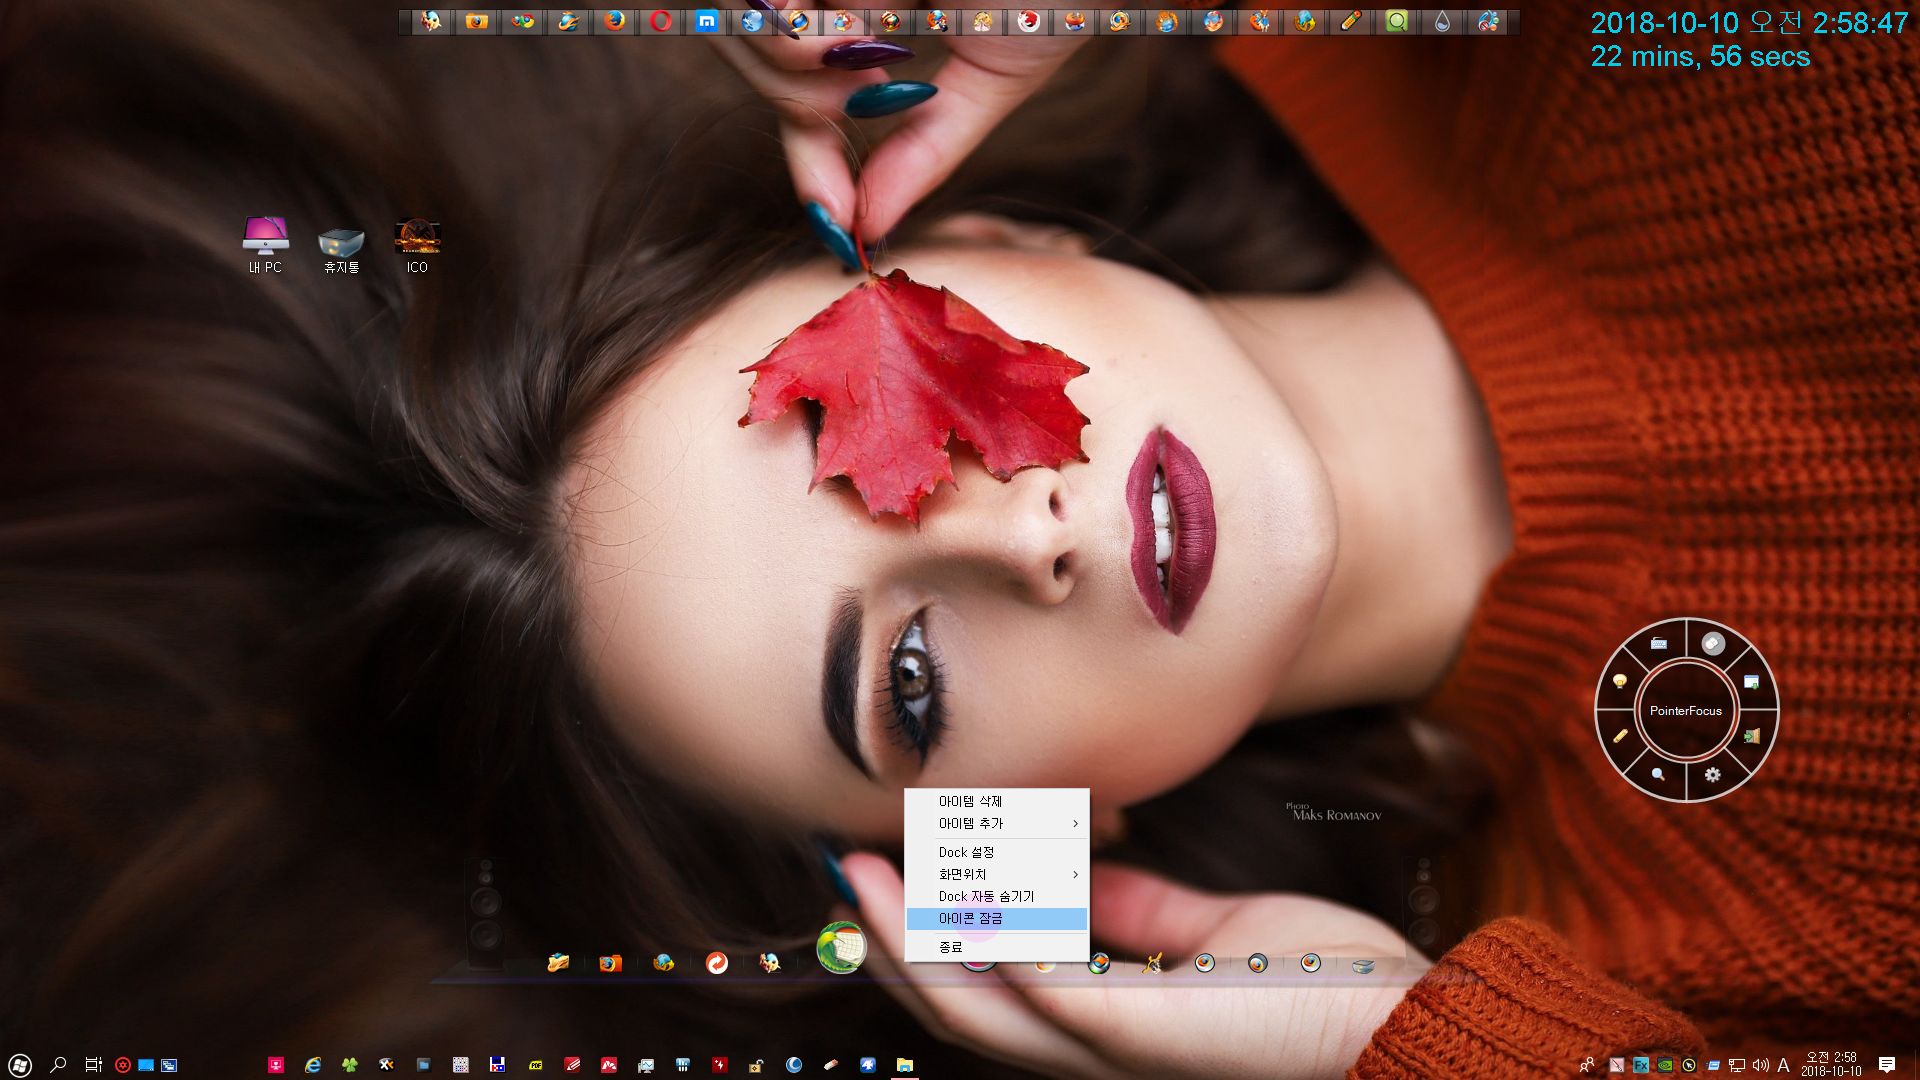Select the 내 PC desktop icon
Screen dimensions: 1920x1080
265,245
